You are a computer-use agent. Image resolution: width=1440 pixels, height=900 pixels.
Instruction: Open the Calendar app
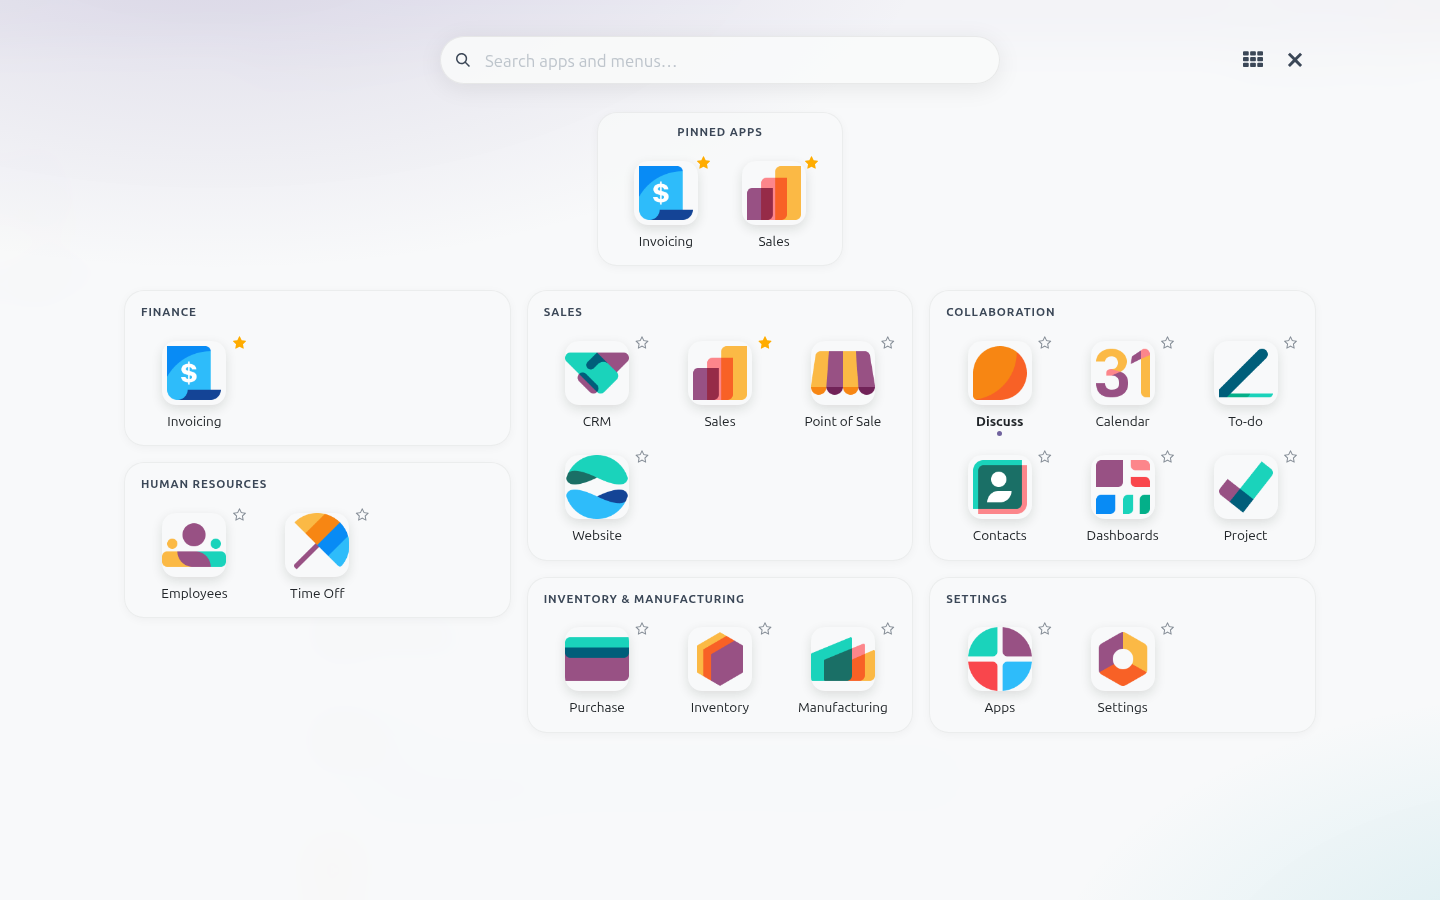tap(1123, 373)
